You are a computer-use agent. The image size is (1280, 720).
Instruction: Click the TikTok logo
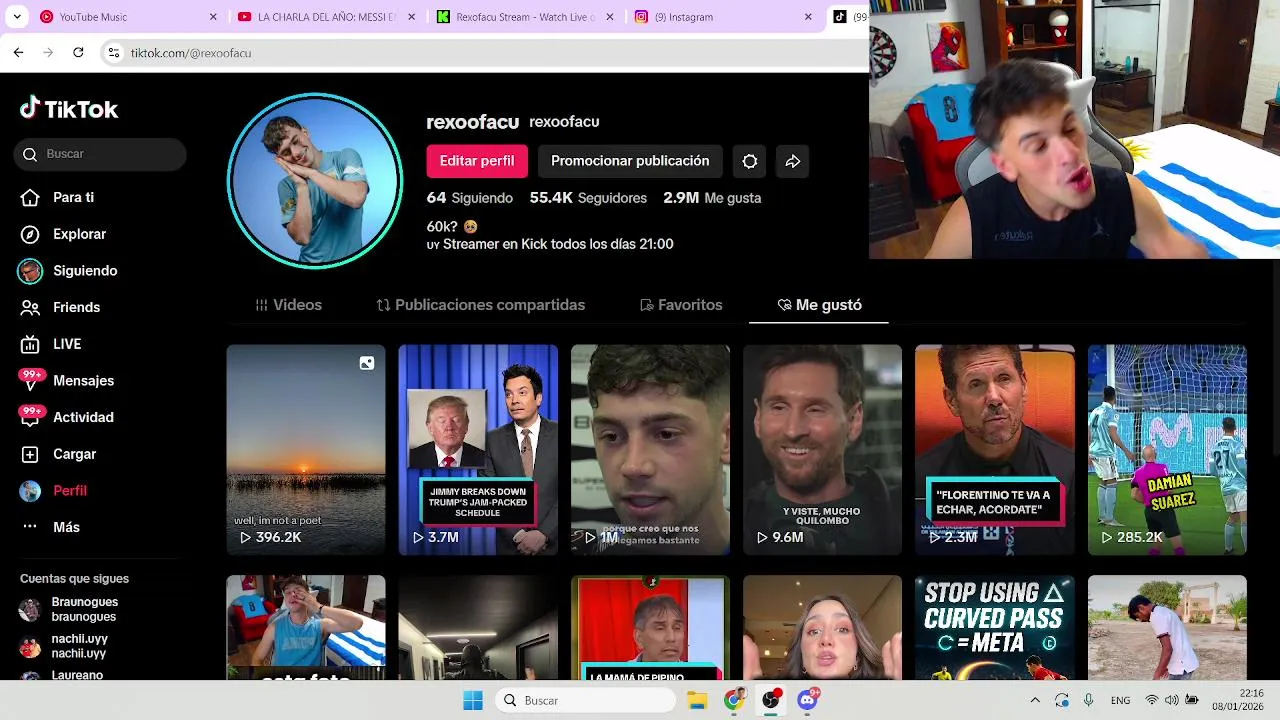click(x=69, y=109)
